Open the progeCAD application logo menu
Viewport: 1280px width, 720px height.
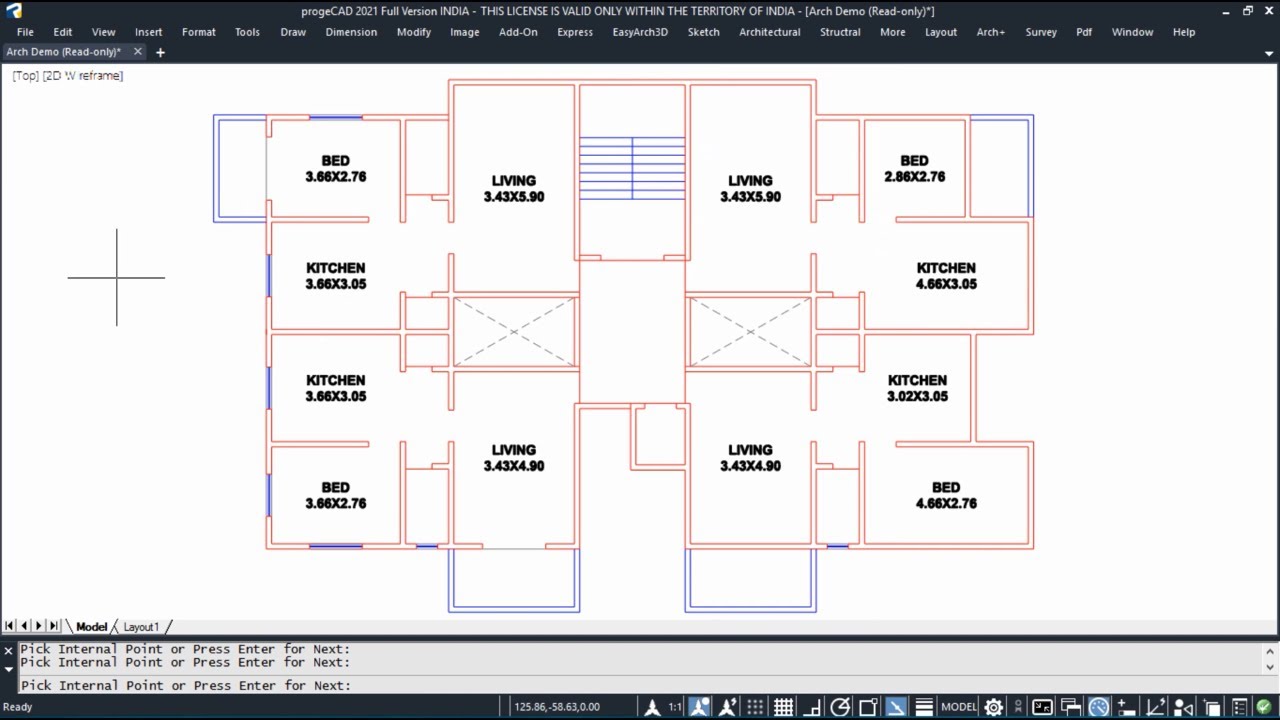click(x=13, y=10)
